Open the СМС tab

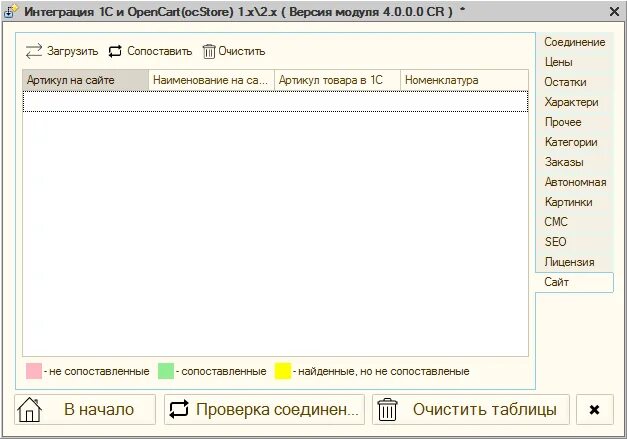point(574,222)
